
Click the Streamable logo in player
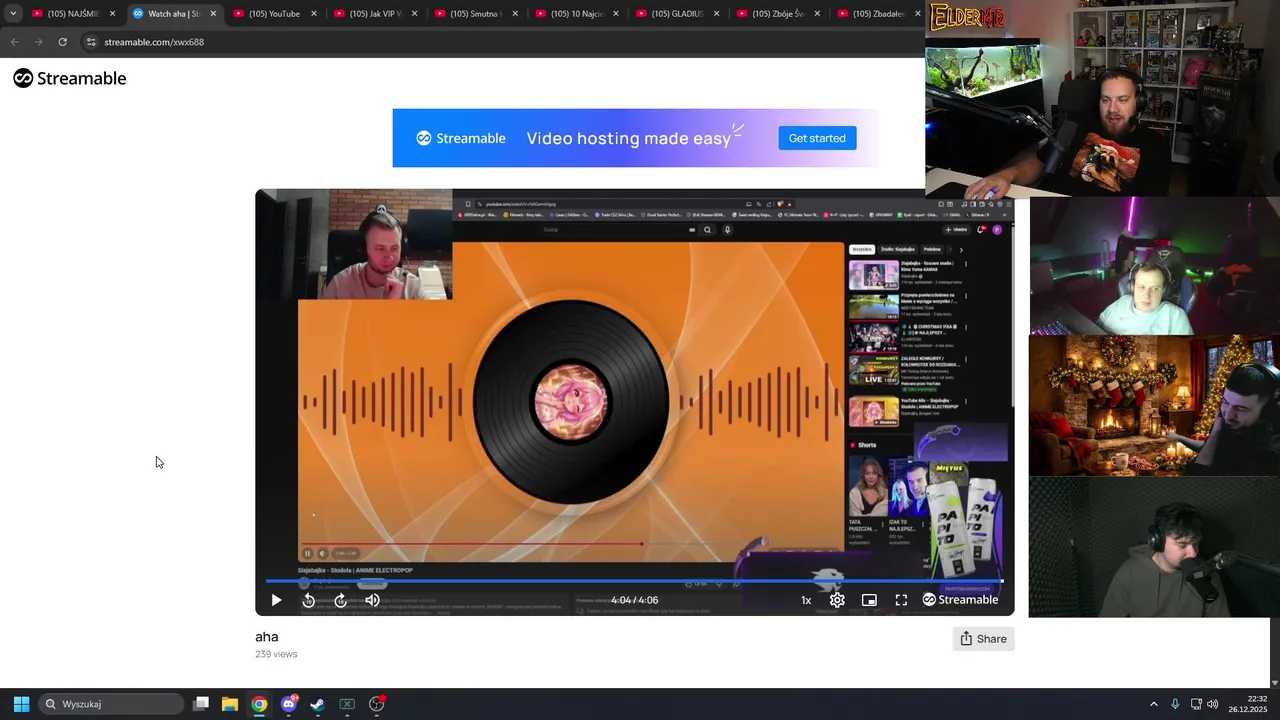click(x=960, y=600)
